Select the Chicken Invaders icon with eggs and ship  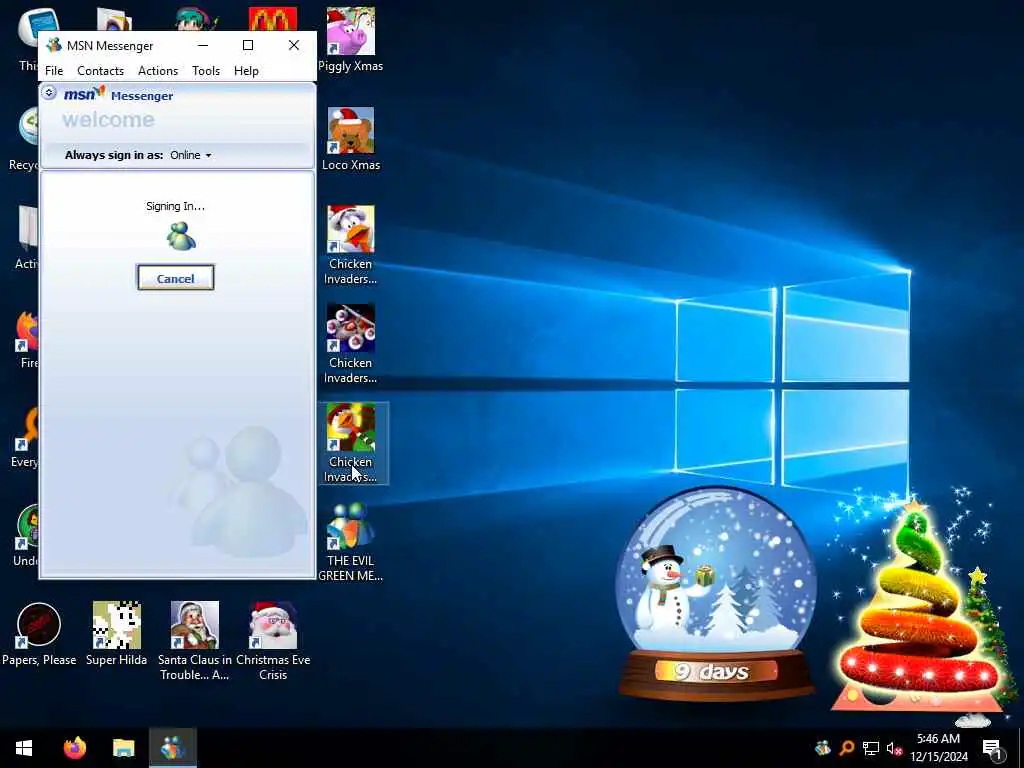pyautogui.click(x=351, y=344)
